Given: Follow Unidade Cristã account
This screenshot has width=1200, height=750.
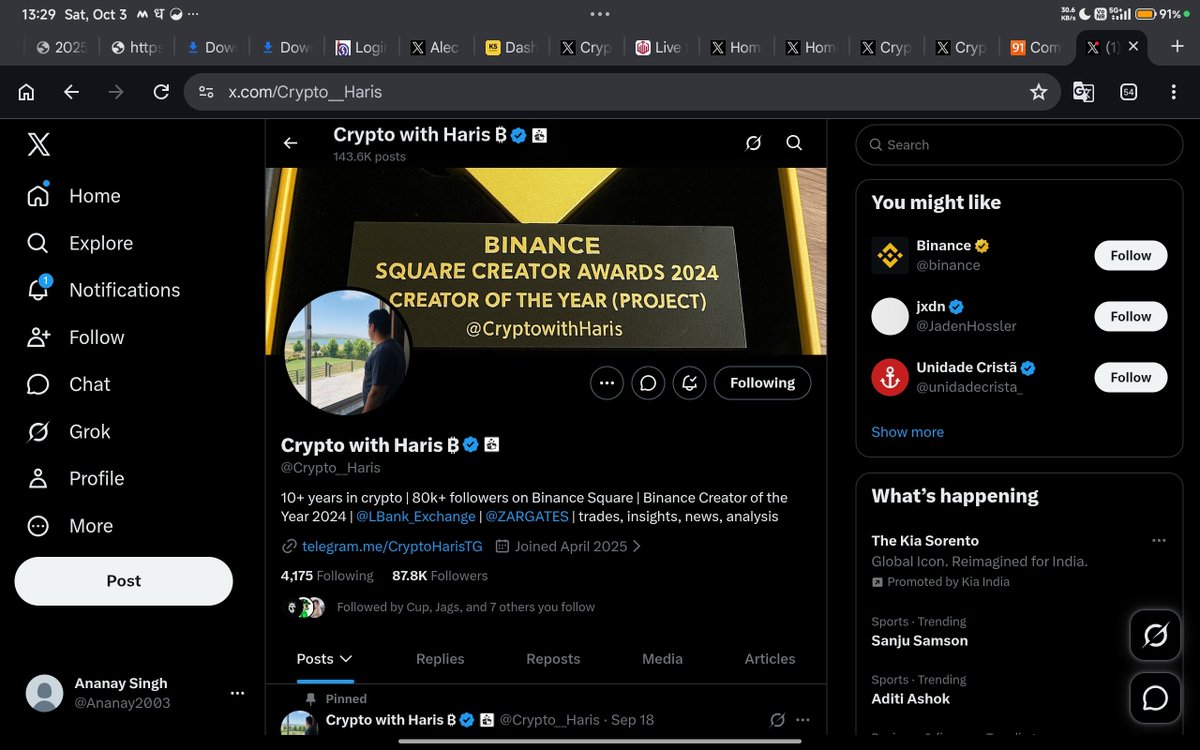Looking at the screenshot, I should [x=1131, y=377].
